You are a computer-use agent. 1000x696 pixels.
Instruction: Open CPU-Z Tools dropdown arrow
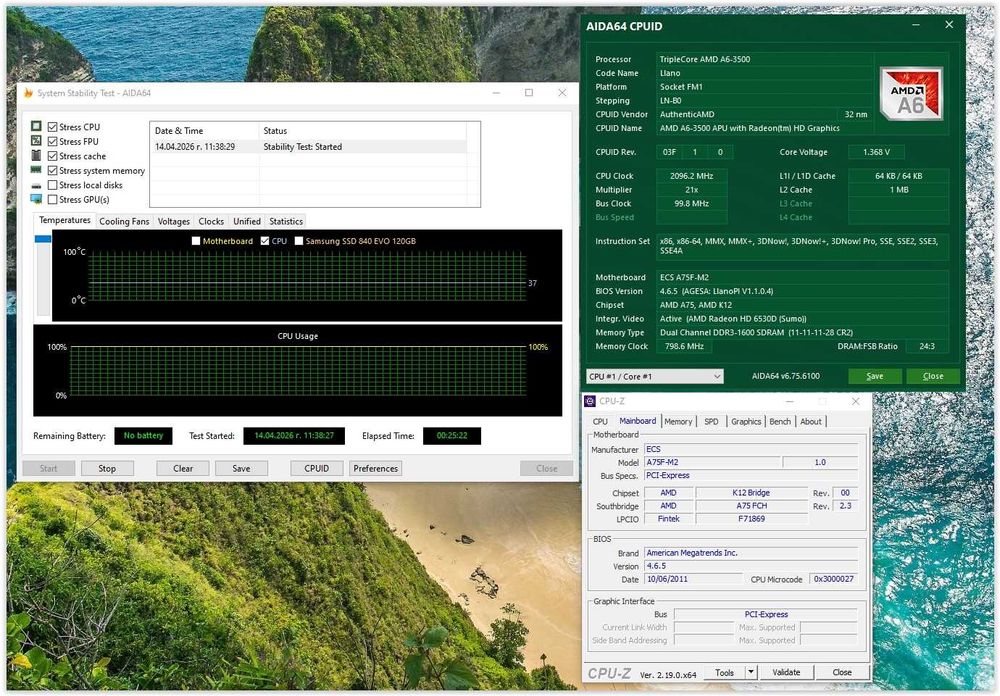pos(751,672)
